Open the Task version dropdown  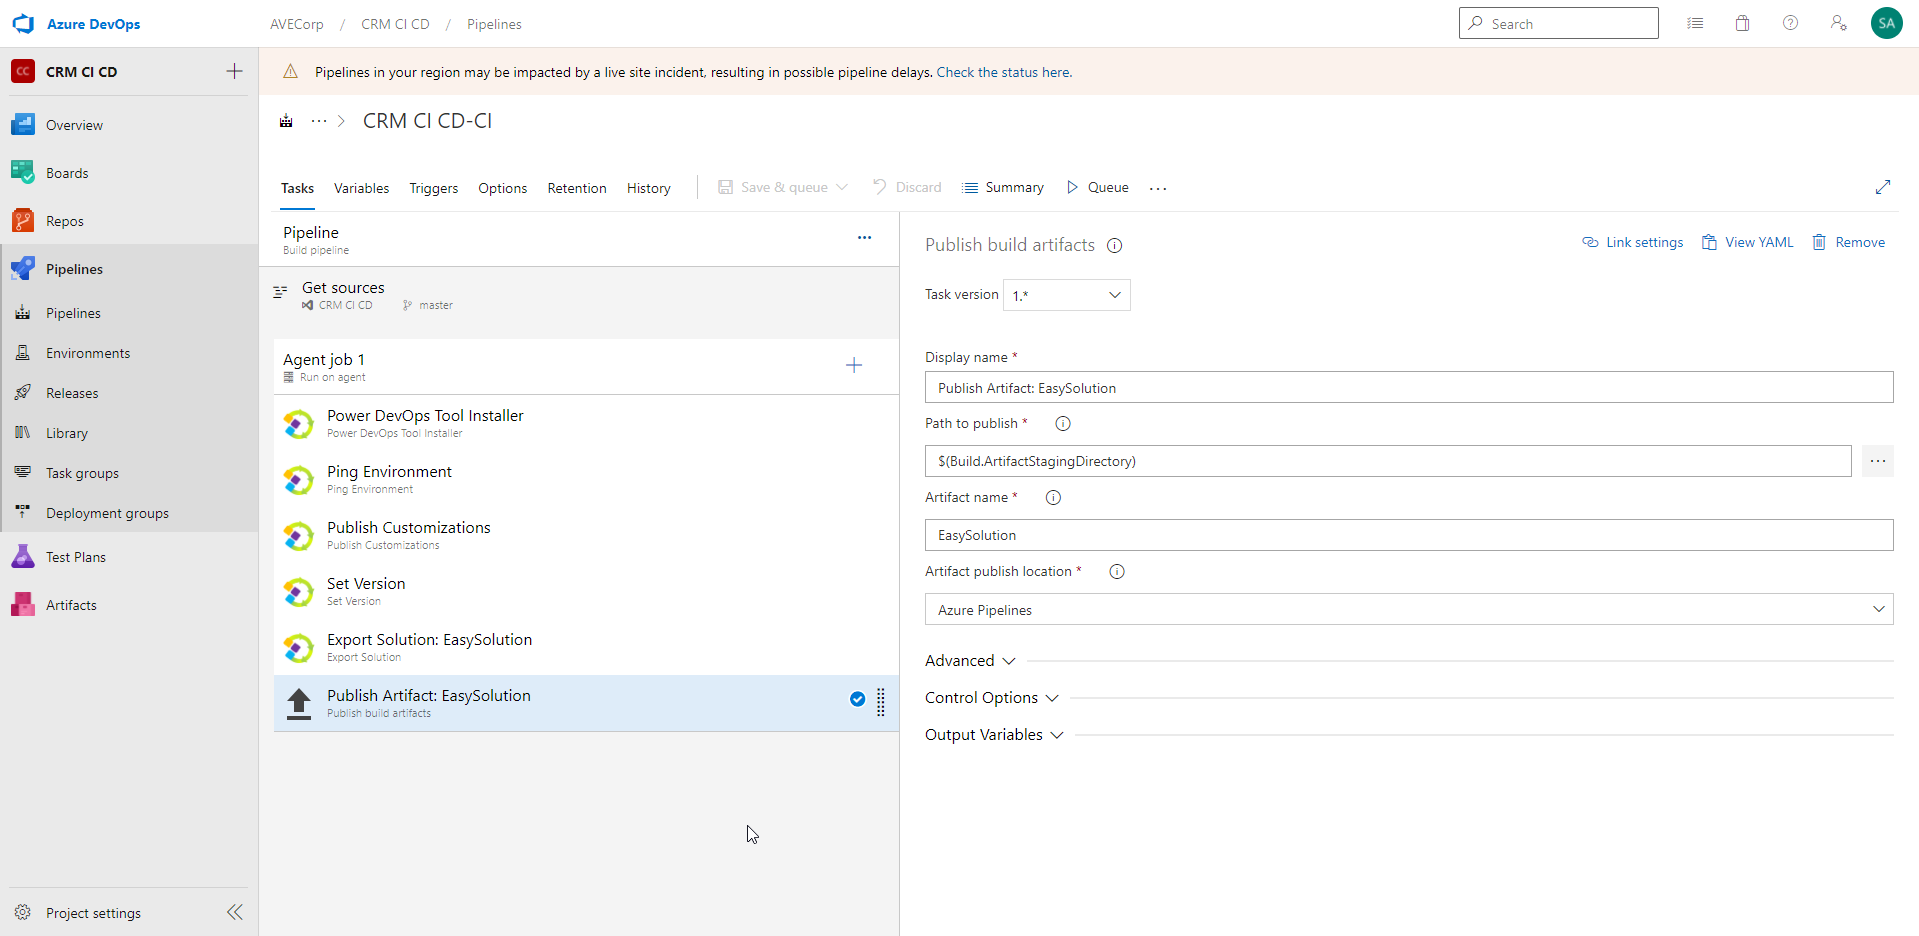point(1067,295)
